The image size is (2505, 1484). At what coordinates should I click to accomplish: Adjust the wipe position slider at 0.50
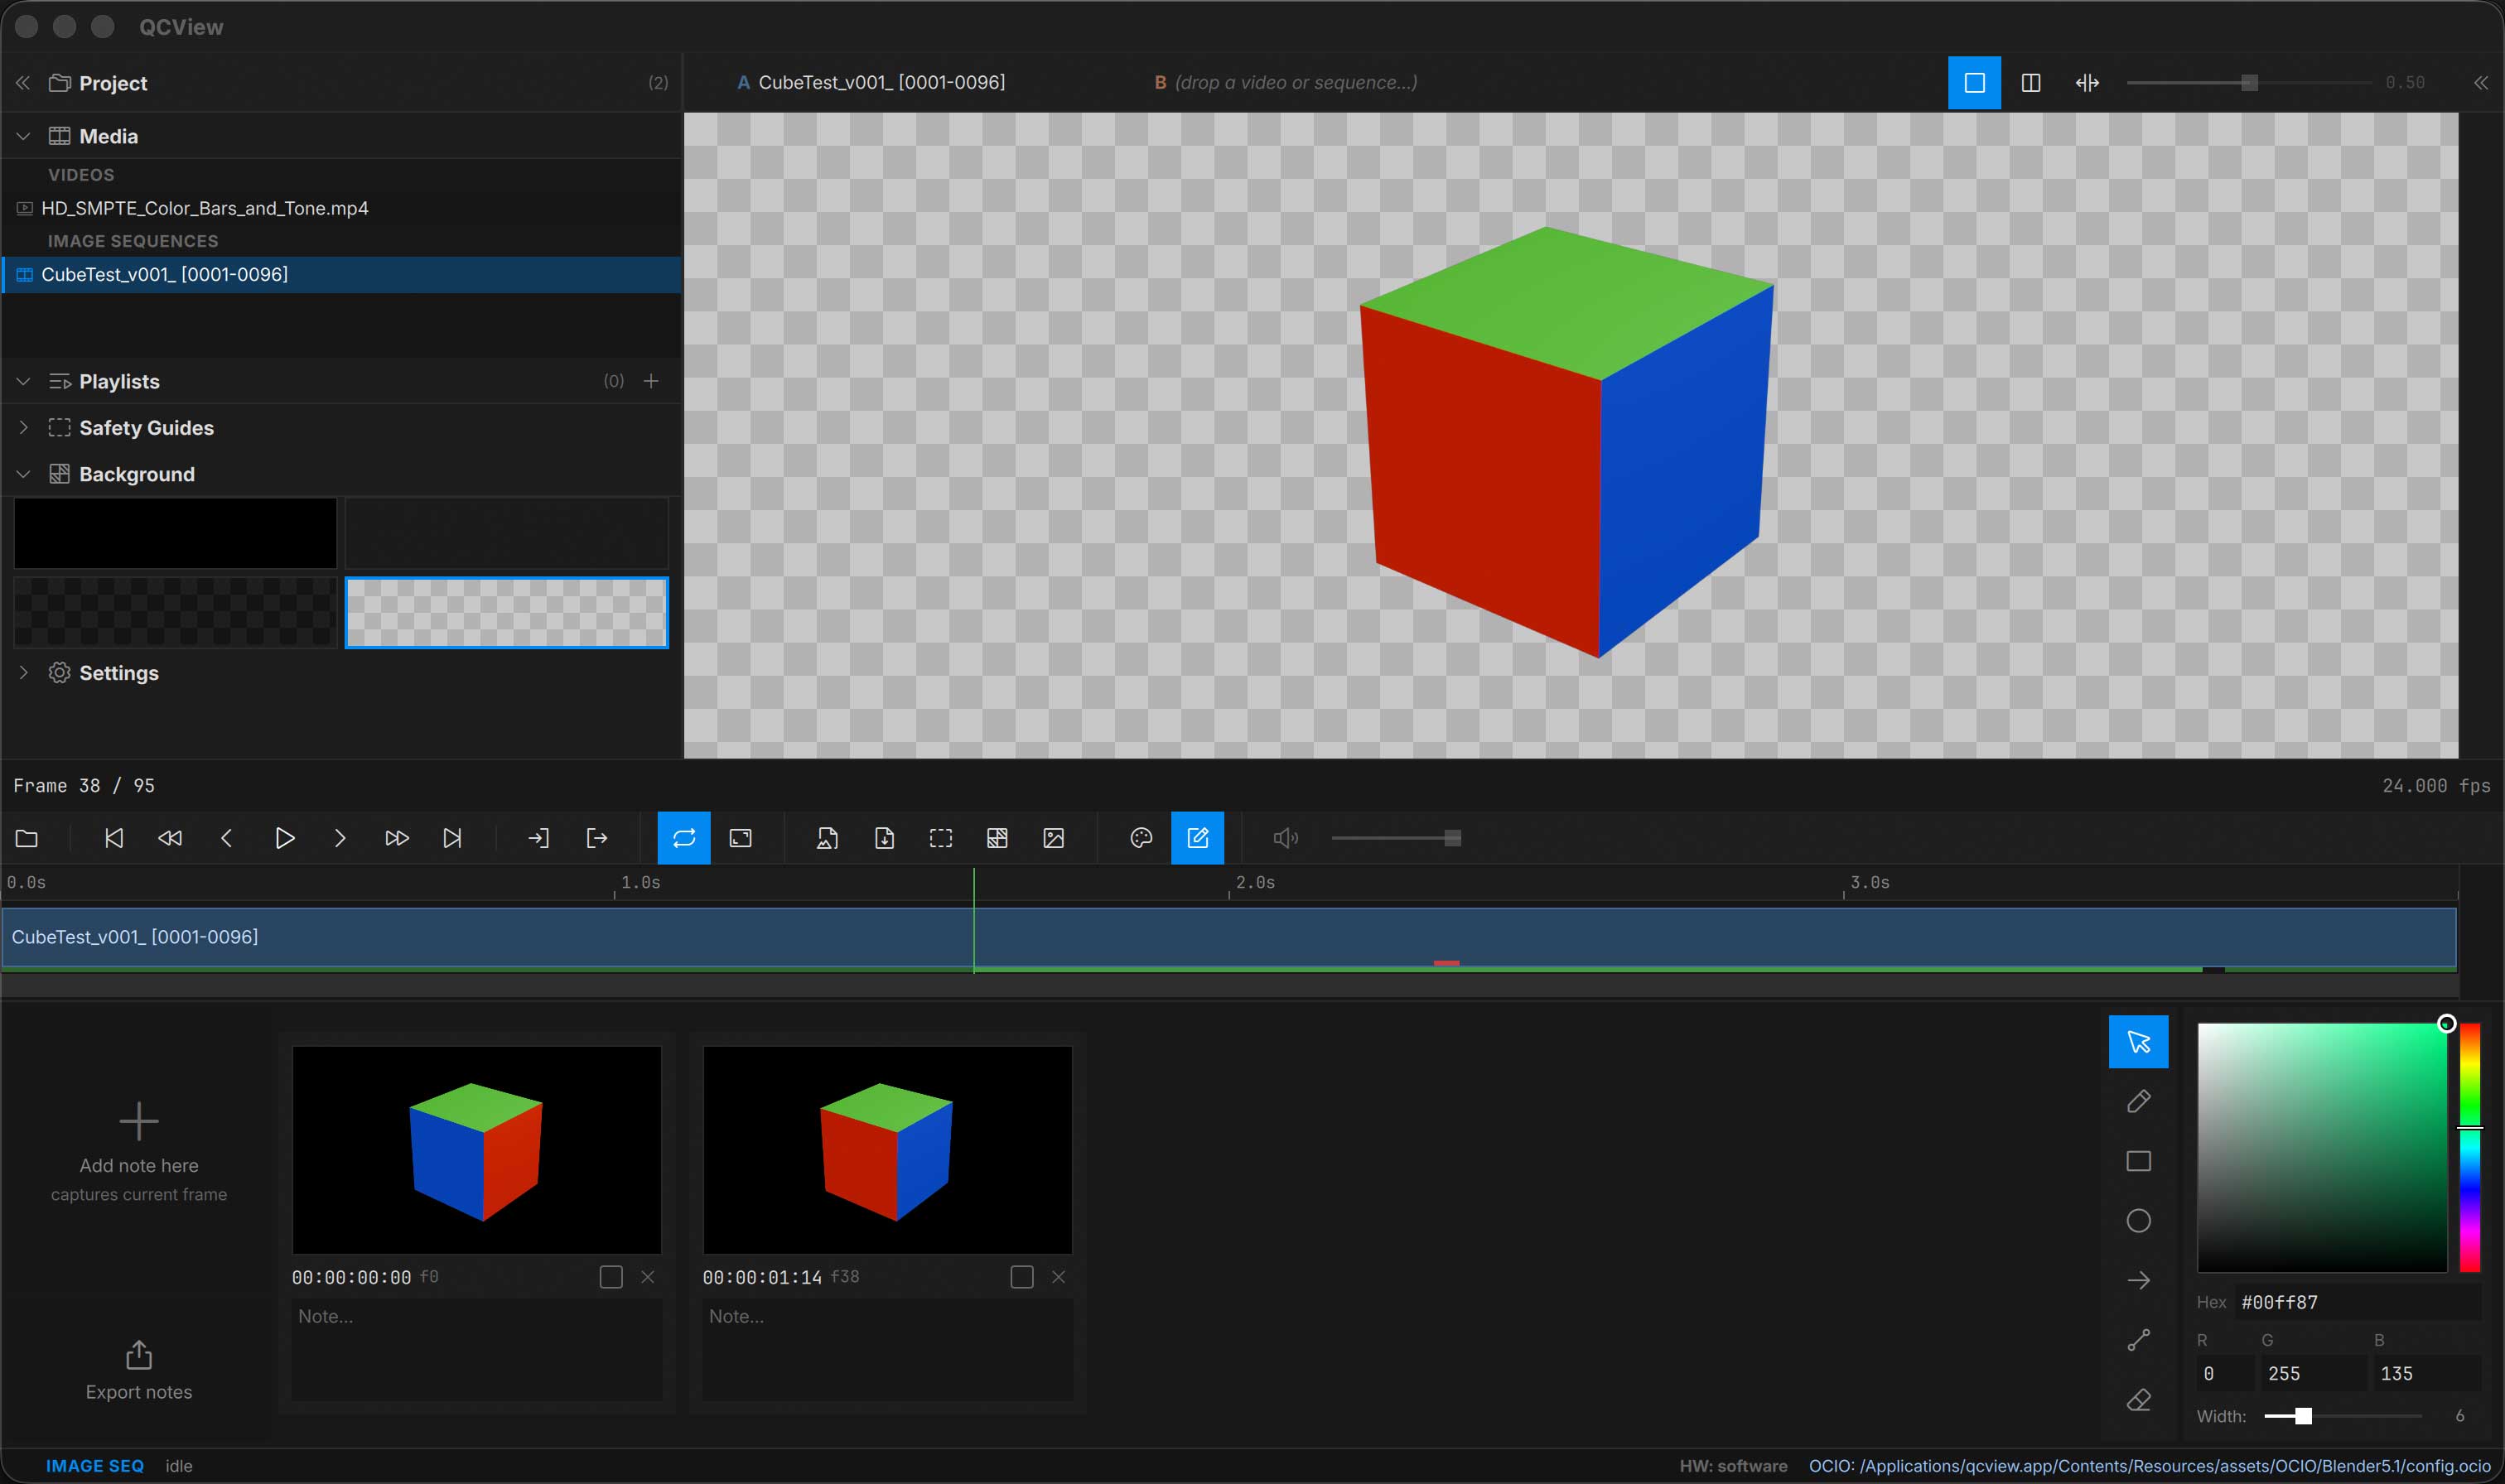(2248, 83)
